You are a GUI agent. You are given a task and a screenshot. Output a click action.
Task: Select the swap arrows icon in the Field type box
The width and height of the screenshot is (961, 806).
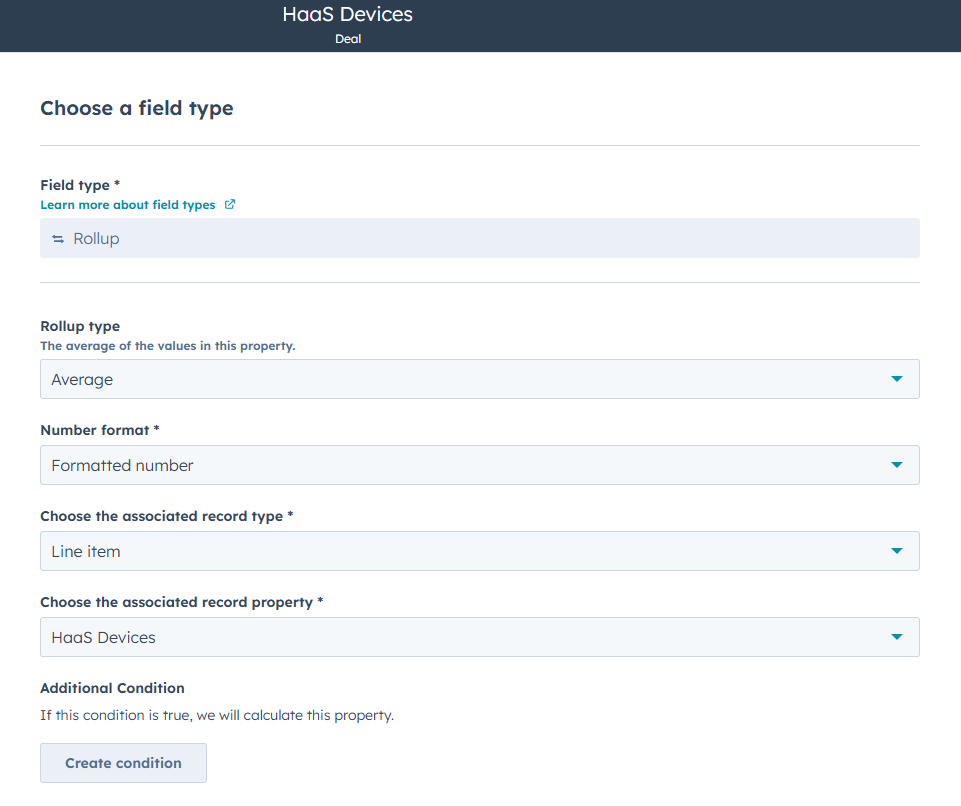pyautogui.click(x=58, y=238)
